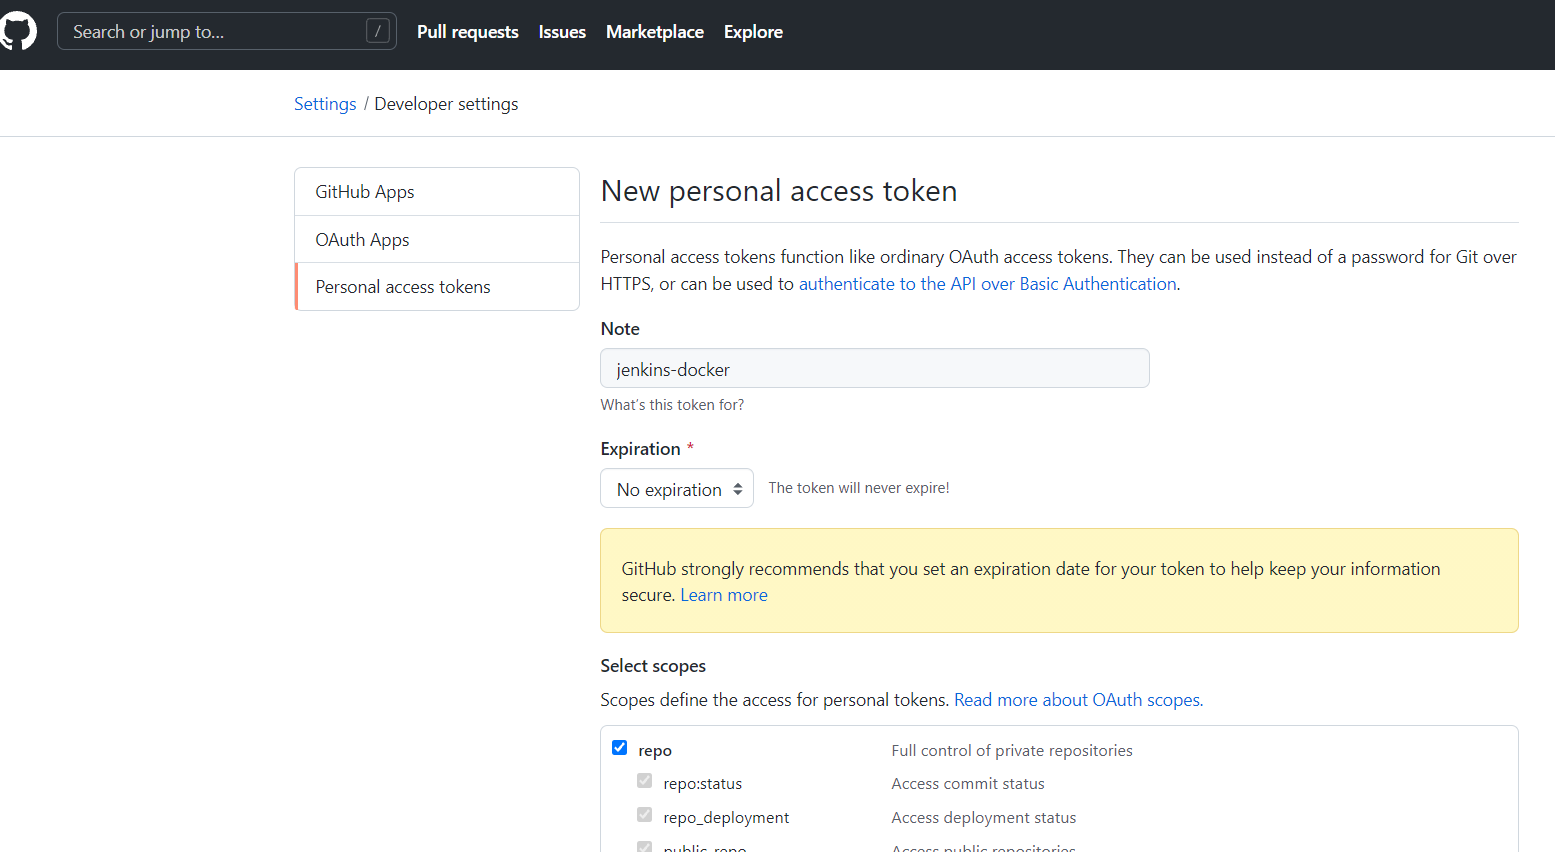Open Read more about OAuth scopes
1555x852 pixels.
pos(1078,700)
